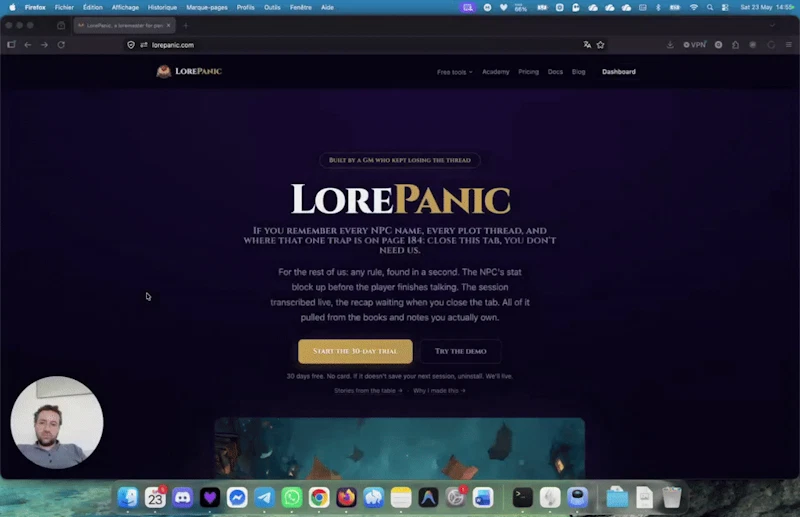Open Notes from the Dock

(x=401, y=497)
